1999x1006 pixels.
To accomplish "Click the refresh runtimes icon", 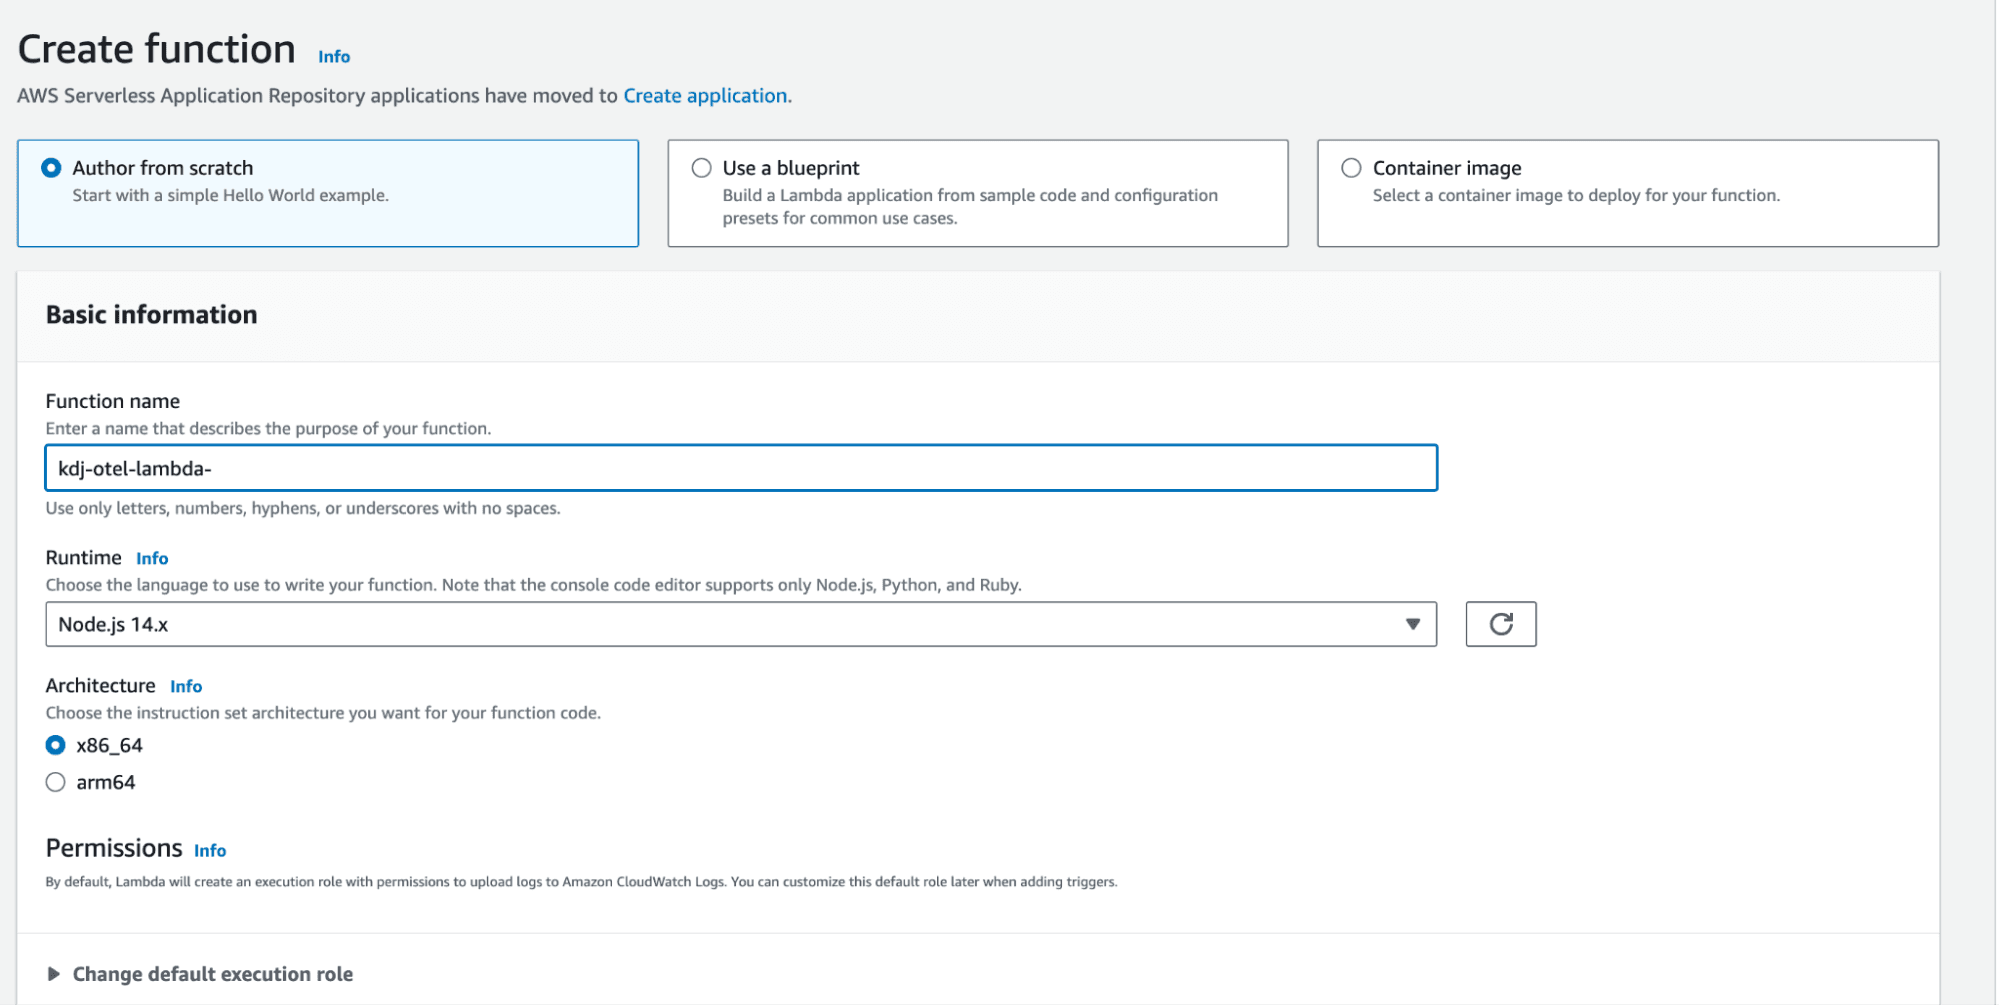I will [x=1500, y=623].
